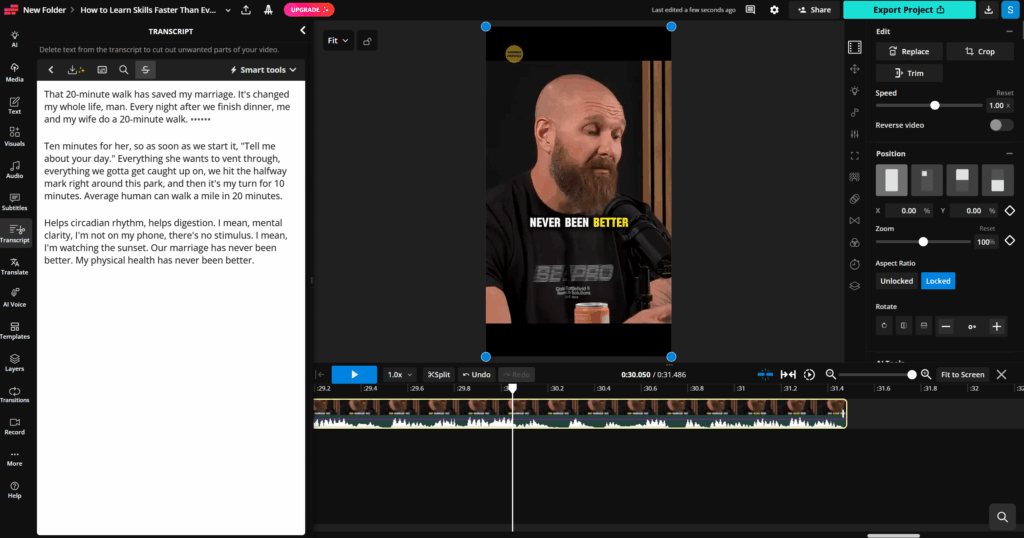This screenshot has width=1024, height=538.
Task: Click the Speed slider handle
Action: tap(935, 105)
